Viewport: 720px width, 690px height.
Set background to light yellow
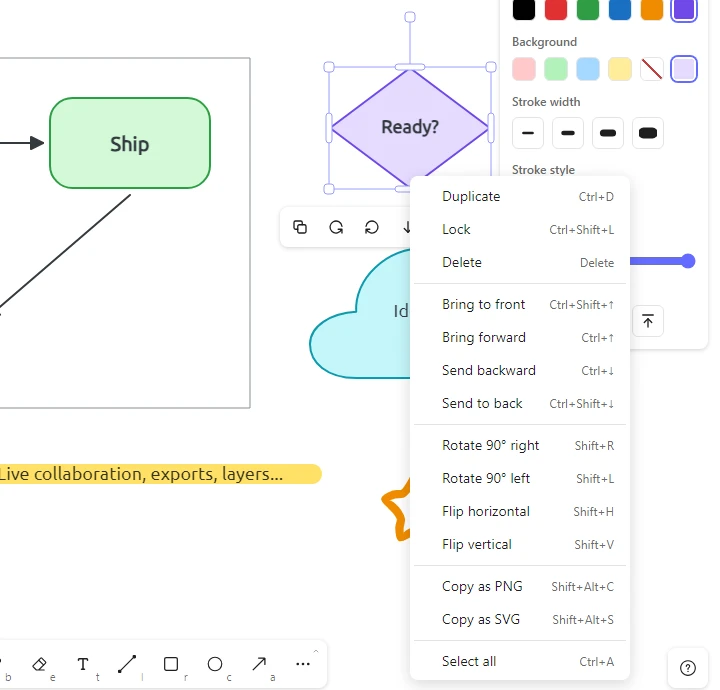pyautogui.click(x=620, y=69)
